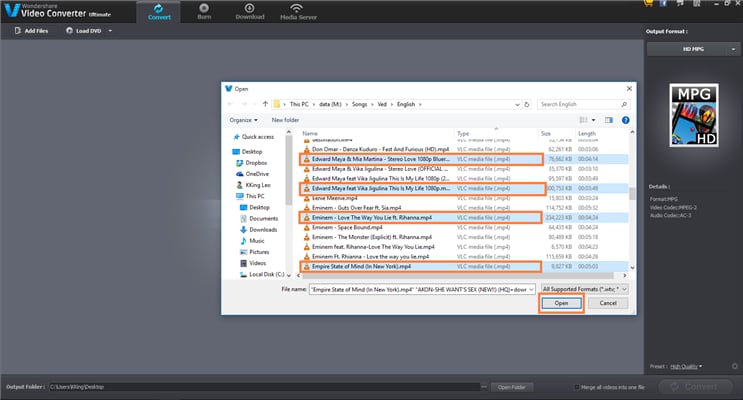
Task: Open Pictures in navigation pane
Action: tap(254, 252)
